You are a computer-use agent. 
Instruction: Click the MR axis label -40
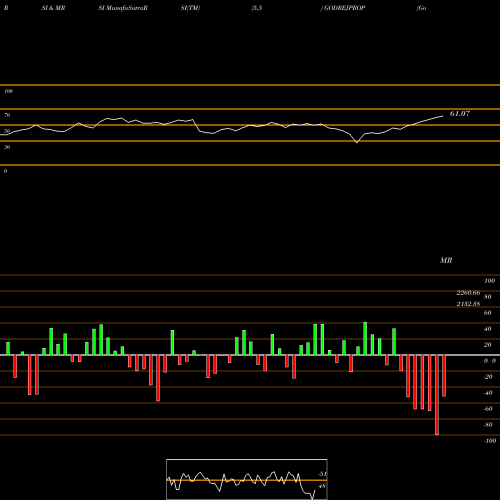point(488,393)
